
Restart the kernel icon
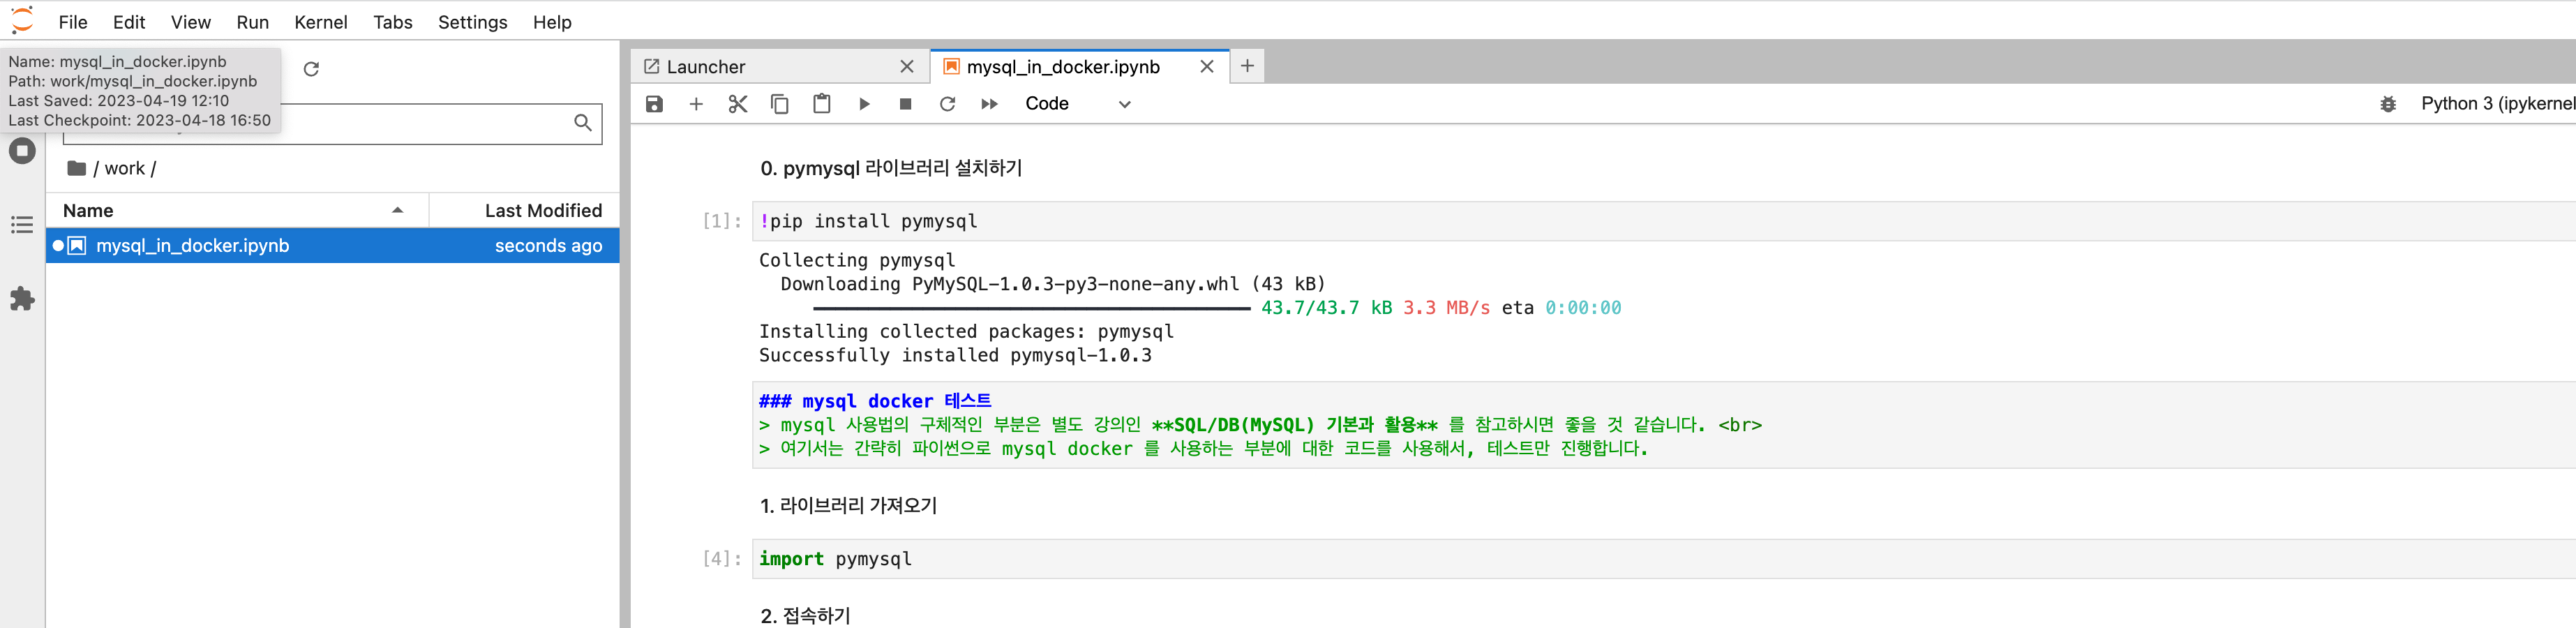(x=947, y=104)
